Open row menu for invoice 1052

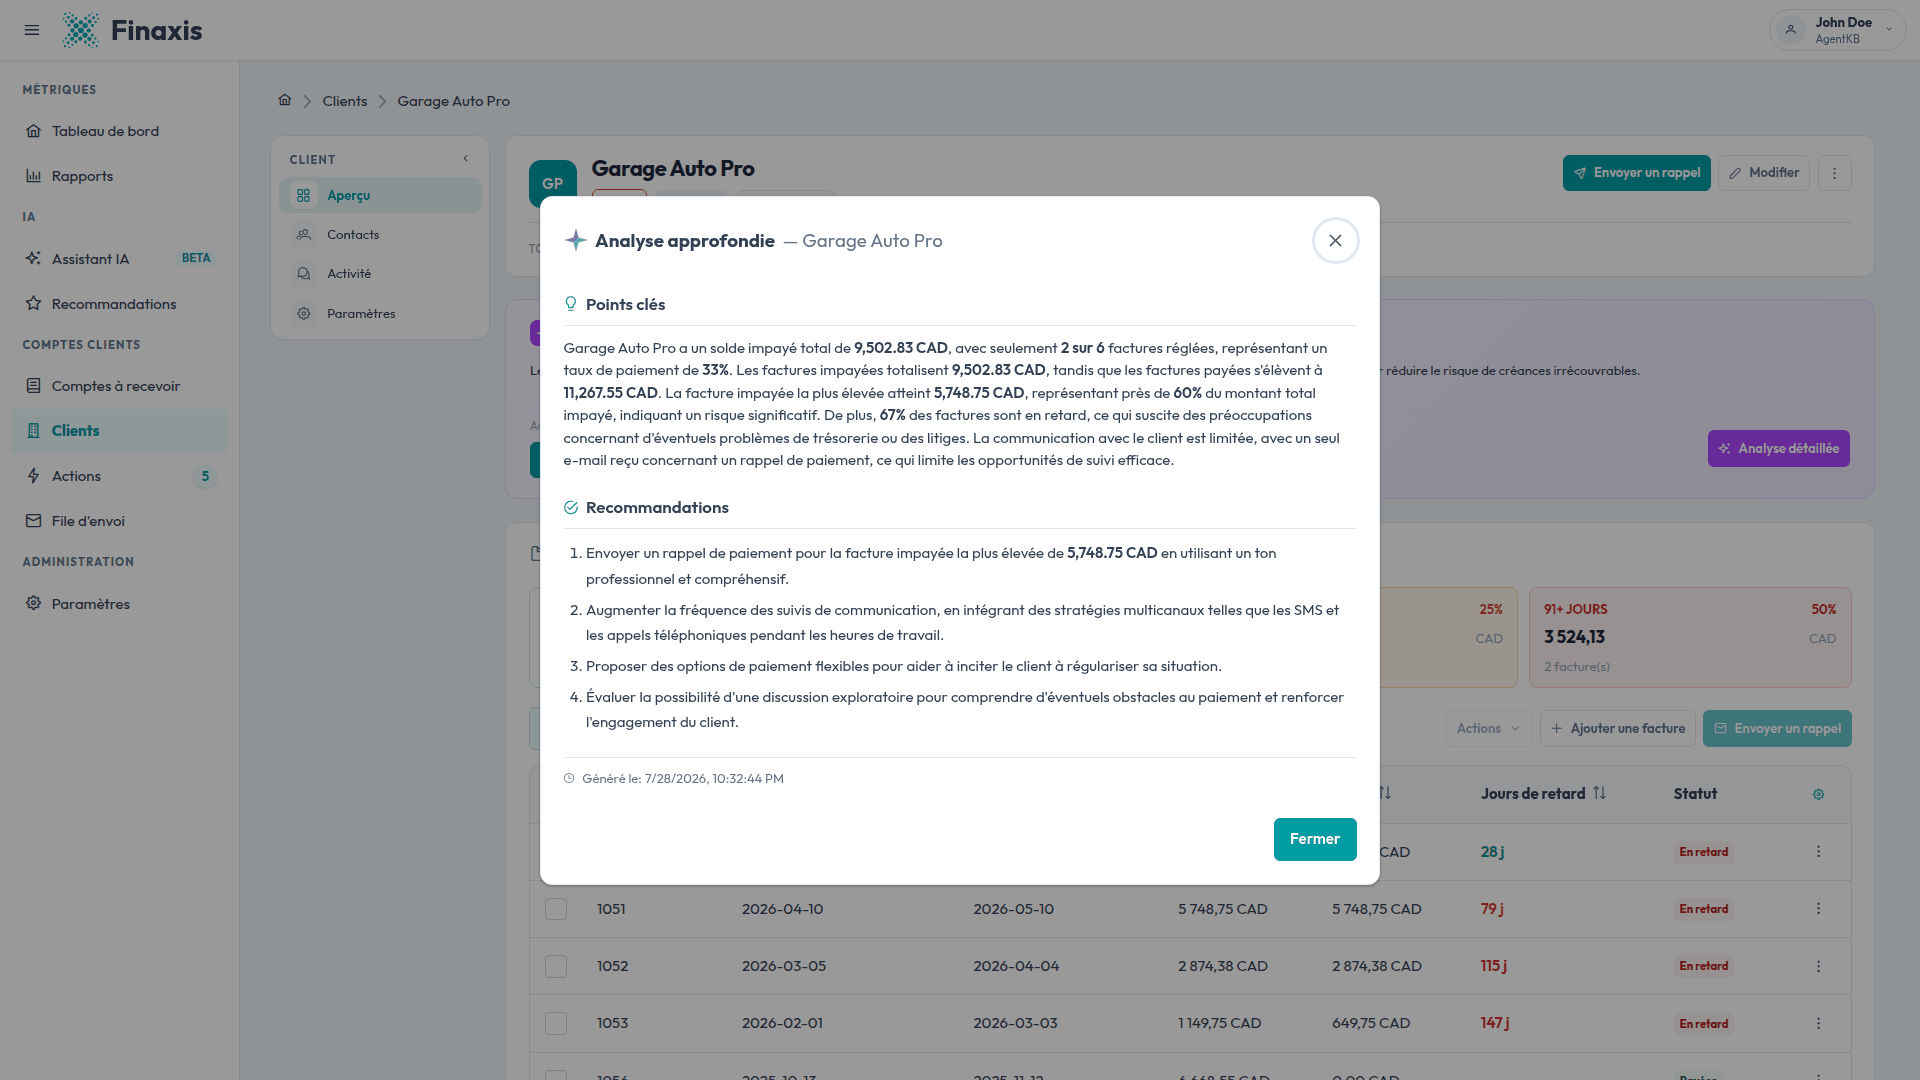pos(1818,966)
